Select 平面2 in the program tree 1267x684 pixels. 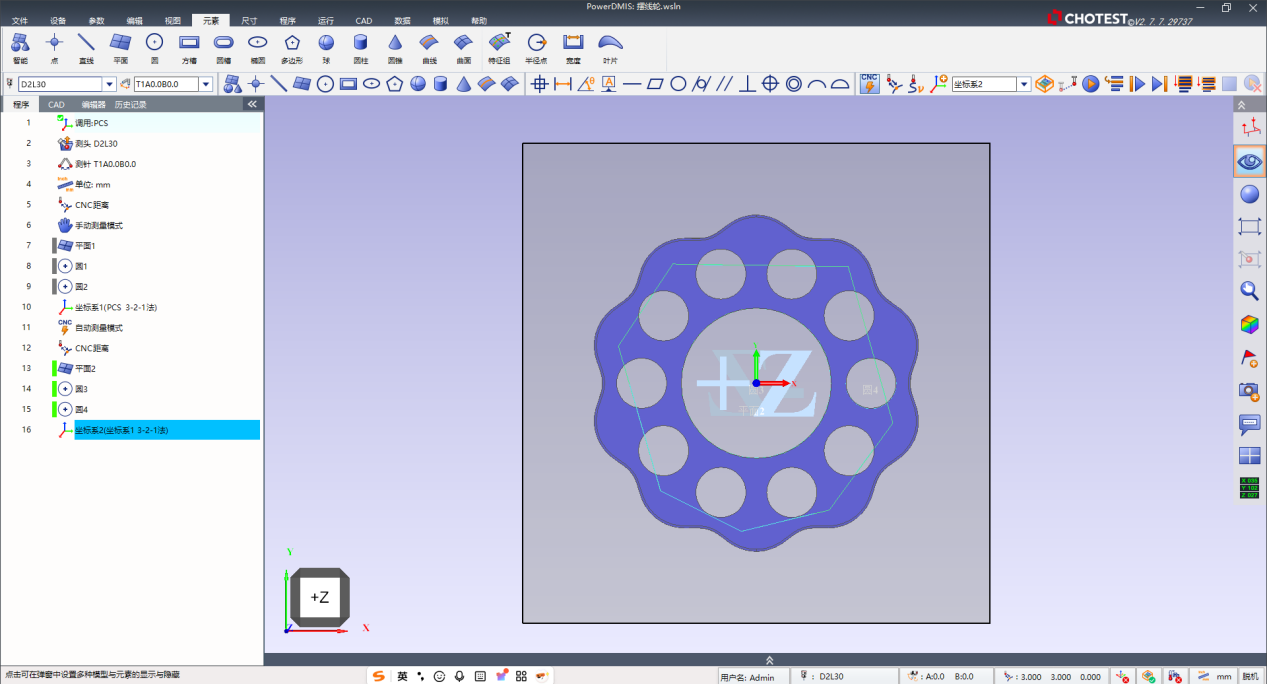tap(85, 368)
